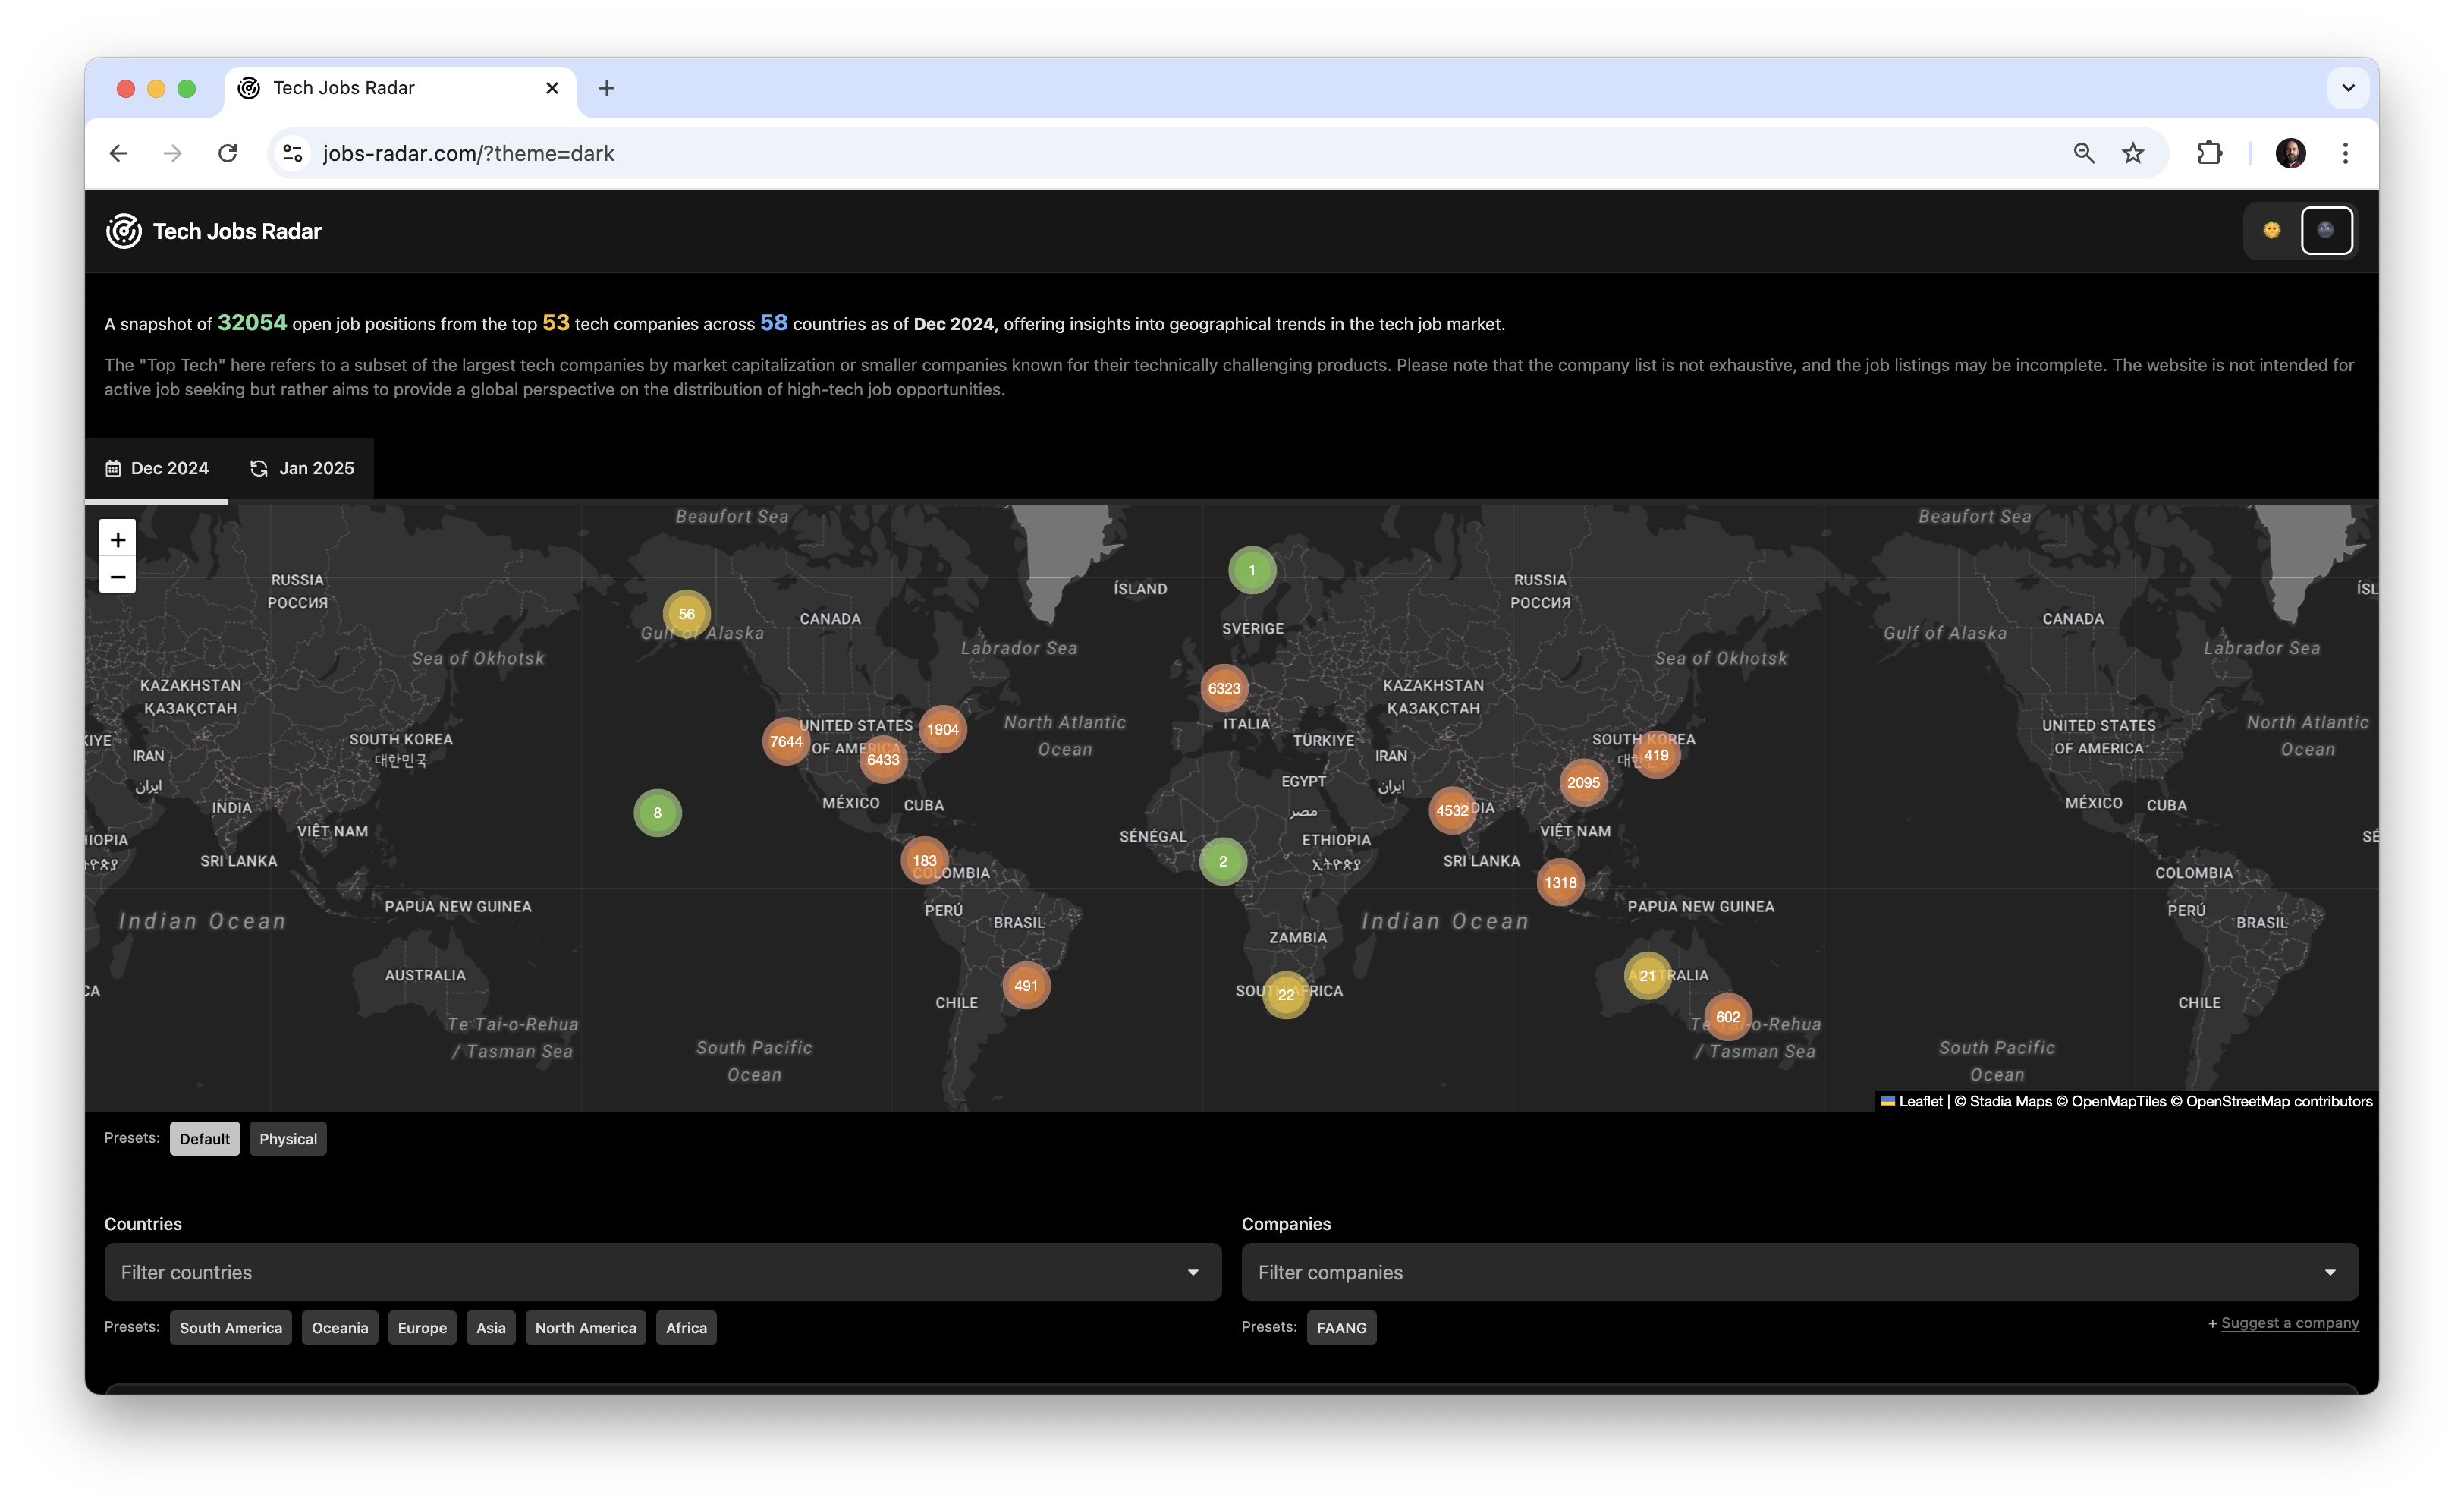
Task: Open new browser tab
Action: coord(606,88)
